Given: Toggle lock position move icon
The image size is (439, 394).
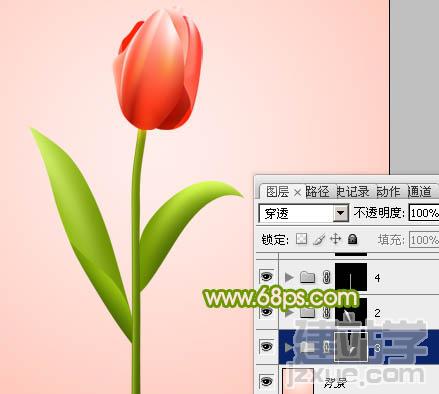Looking at the screenshot, I should pyautogui.click(x=336, y=239).
